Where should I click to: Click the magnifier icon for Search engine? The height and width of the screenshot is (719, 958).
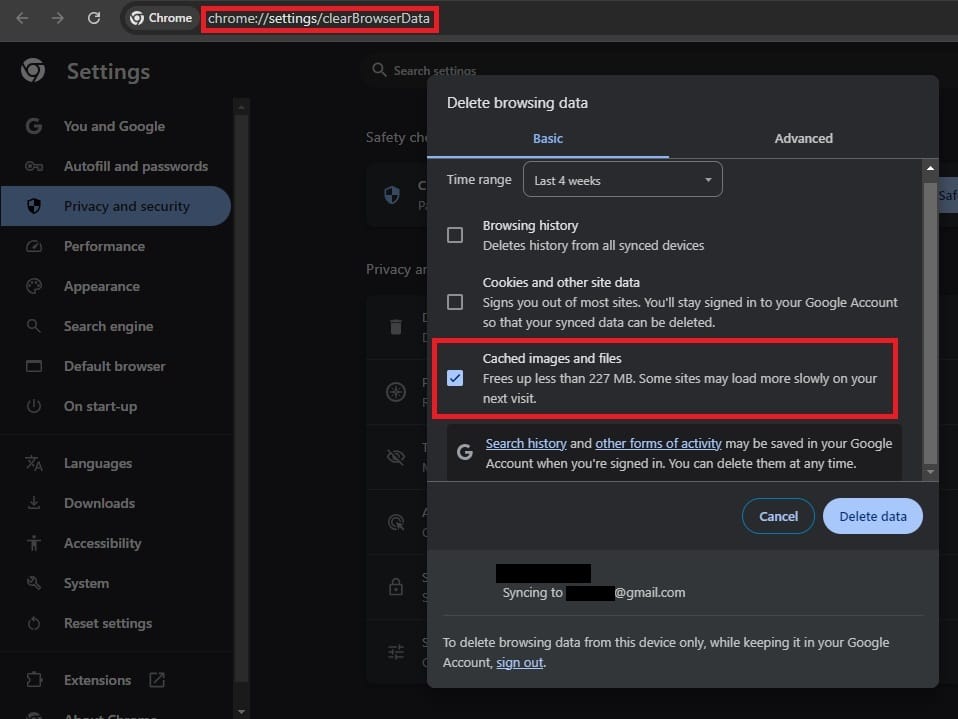coord(34,326)
